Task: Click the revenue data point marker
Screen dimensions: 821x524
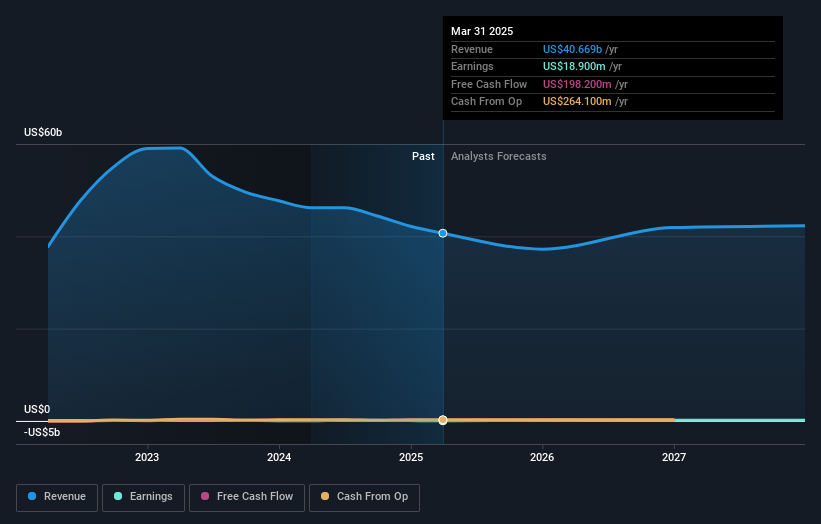Action: 443,233
